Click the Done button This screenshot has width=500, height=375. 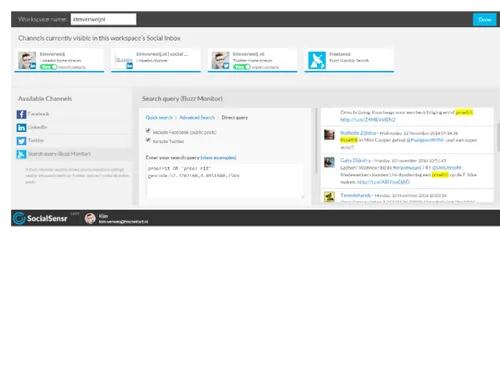tap(485, 19)
